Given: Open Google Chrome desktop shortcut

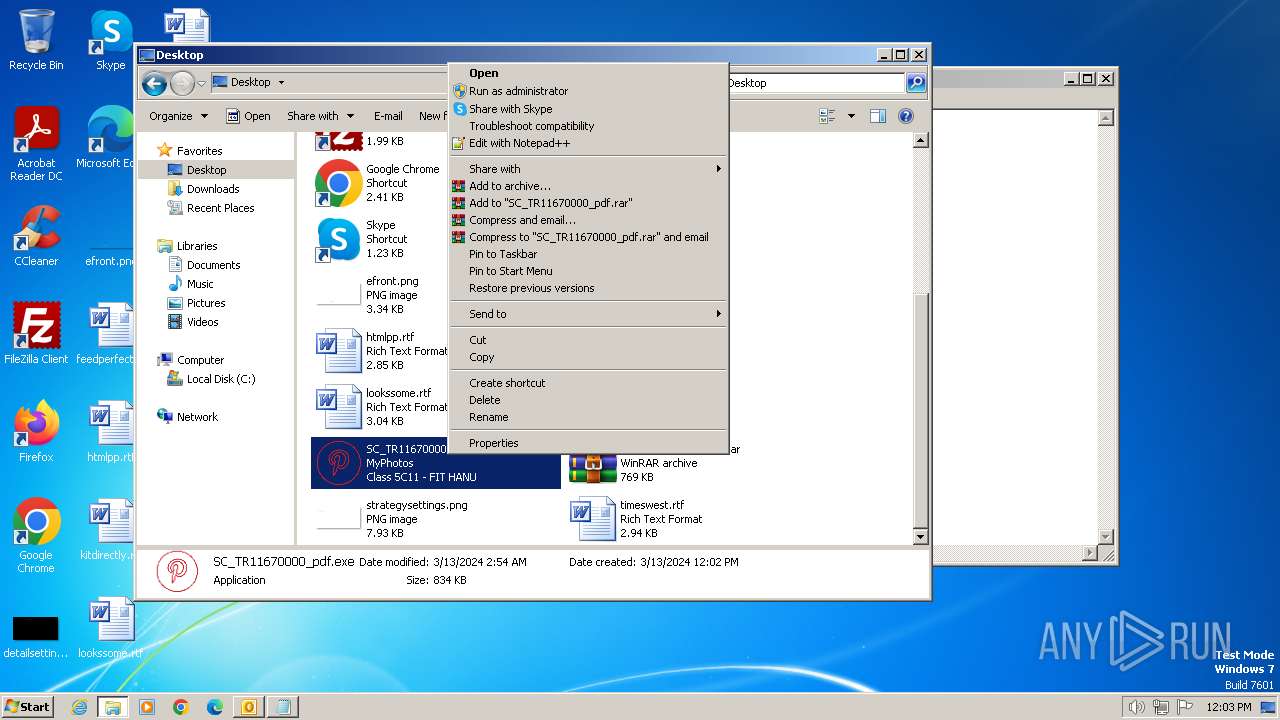Looking at the screenshot, I should click(x=36, y=536).
